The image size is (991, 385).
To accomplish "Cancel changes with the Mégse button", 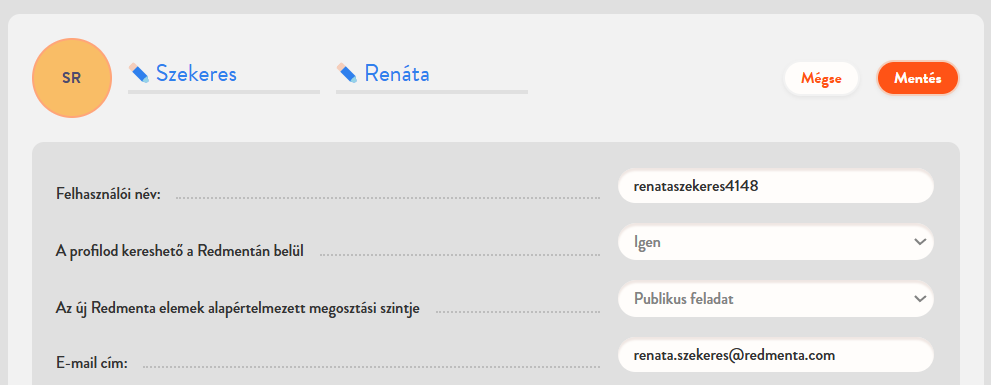I will pos(821,78).
